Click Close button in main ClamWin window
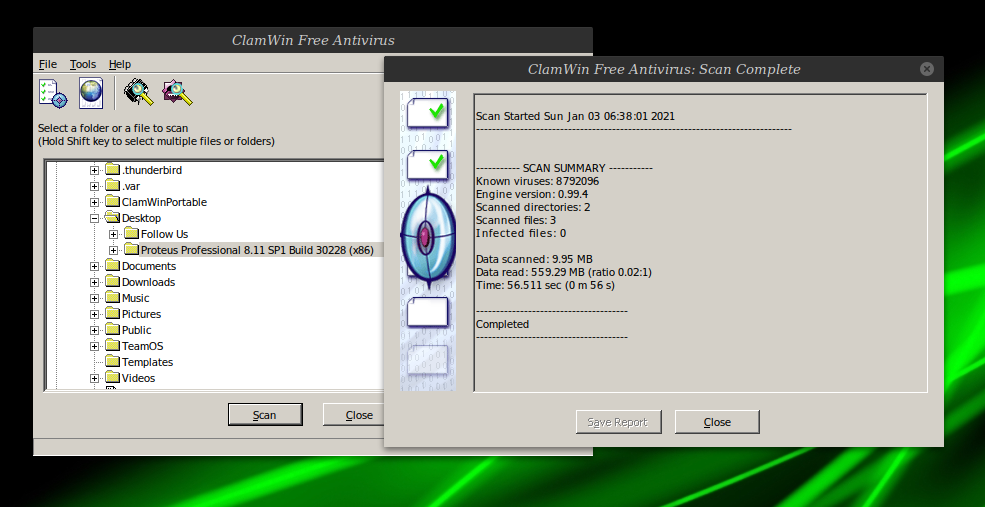This screenshot has width=985, height=507. coord(354,415)
